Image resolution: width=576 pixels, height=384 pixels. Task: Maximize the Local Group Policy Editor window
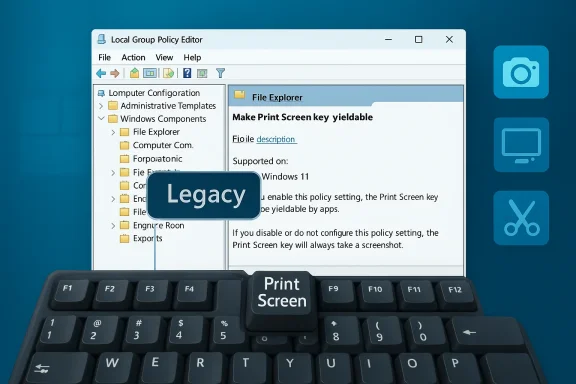pos(418,39)
